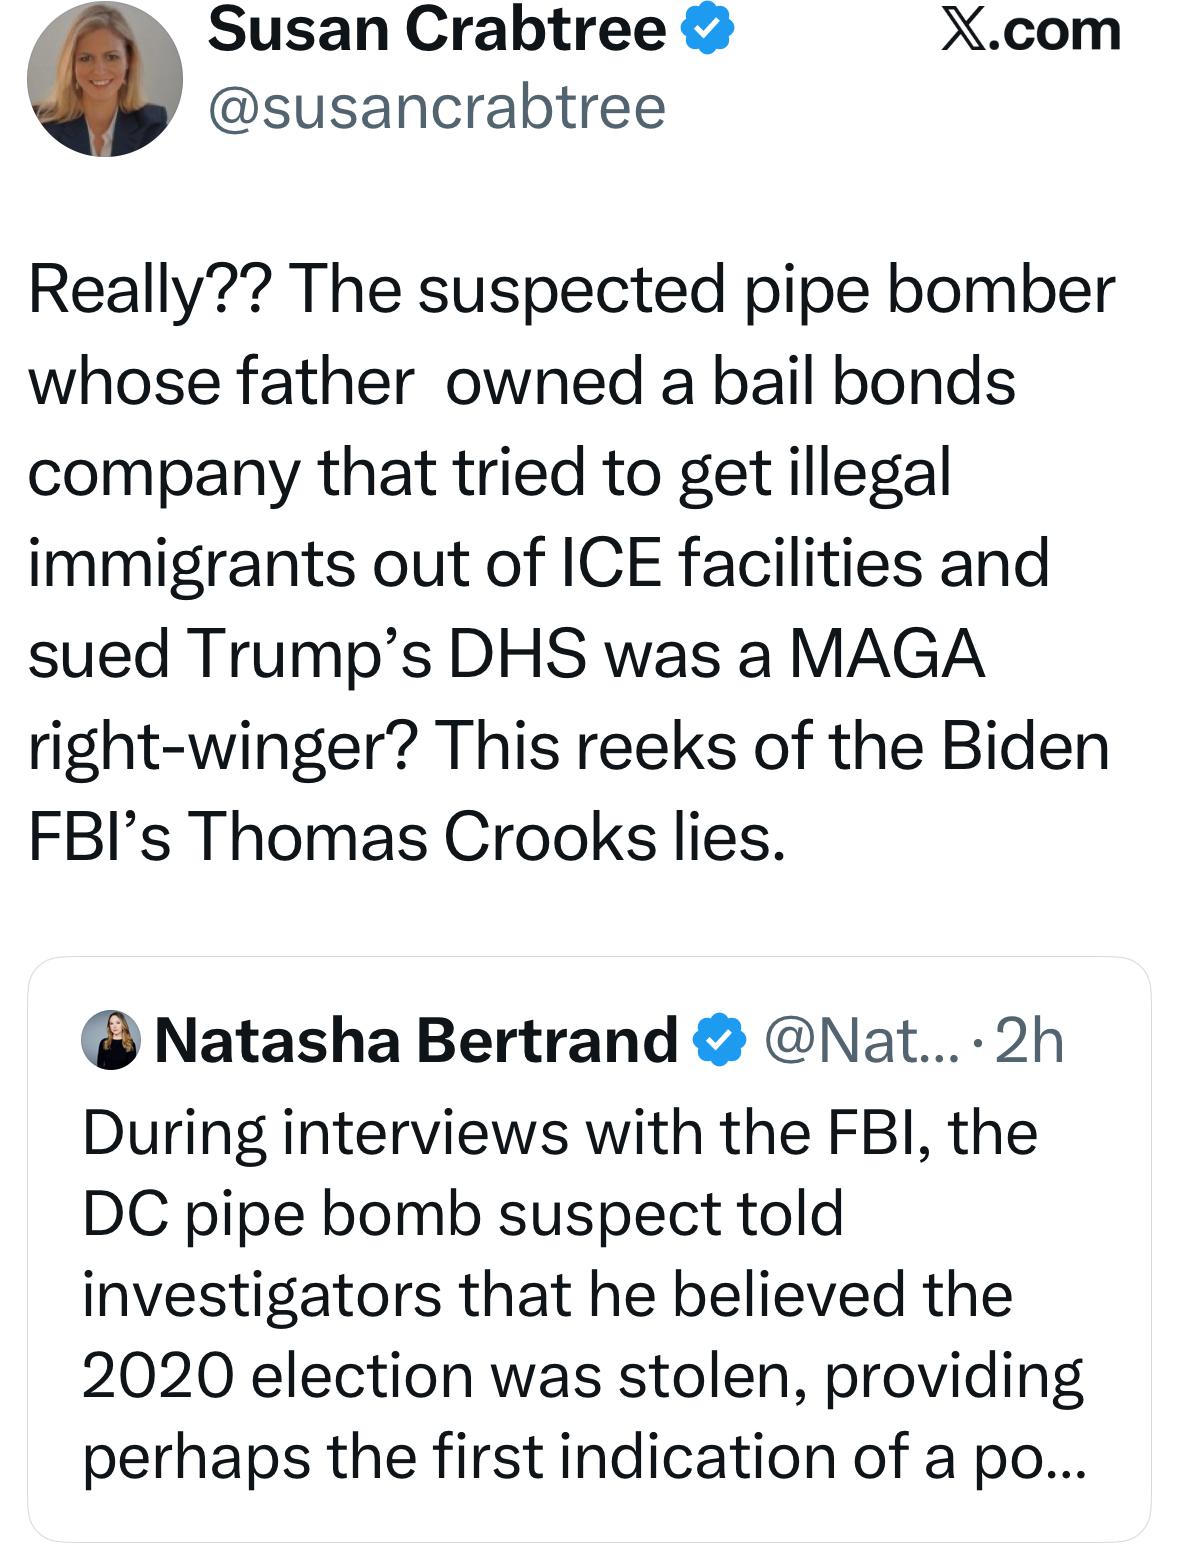Screen dimensions: 1179x1563
Task: Open the truncated @Nat... handle
Action: (x=862, y=1040)
